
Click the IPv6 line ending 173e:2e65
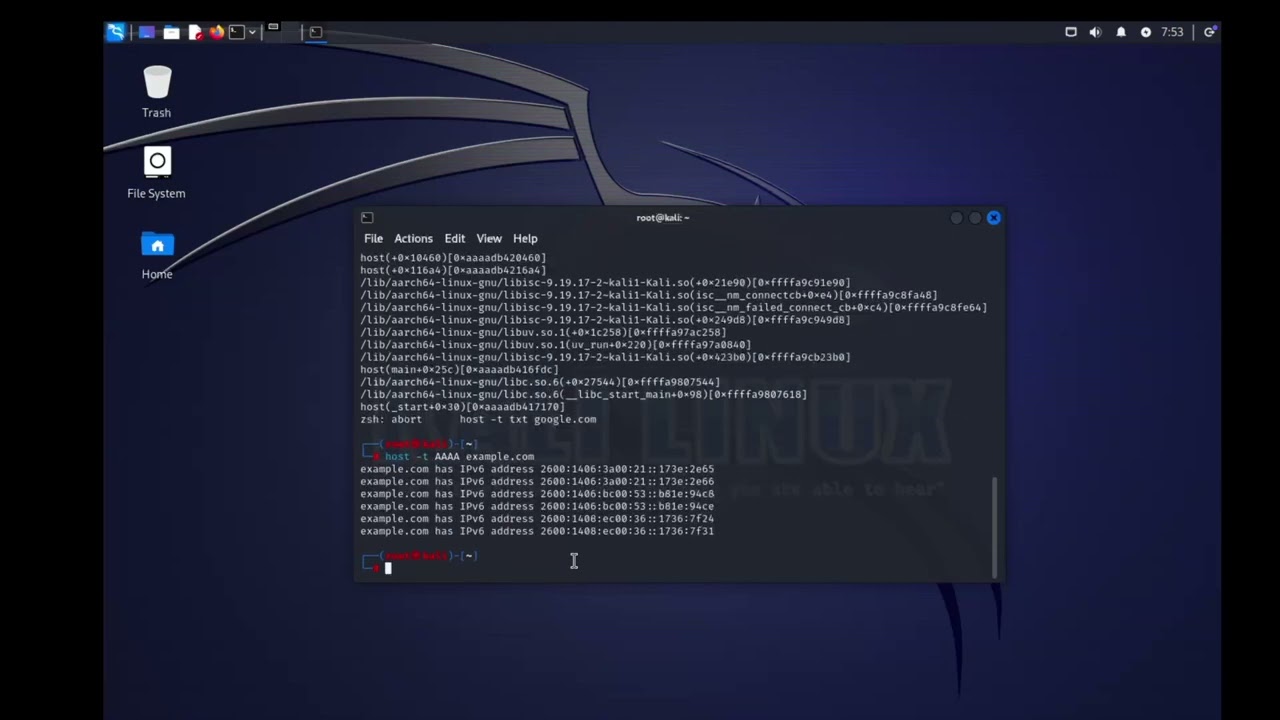[537, 469]
